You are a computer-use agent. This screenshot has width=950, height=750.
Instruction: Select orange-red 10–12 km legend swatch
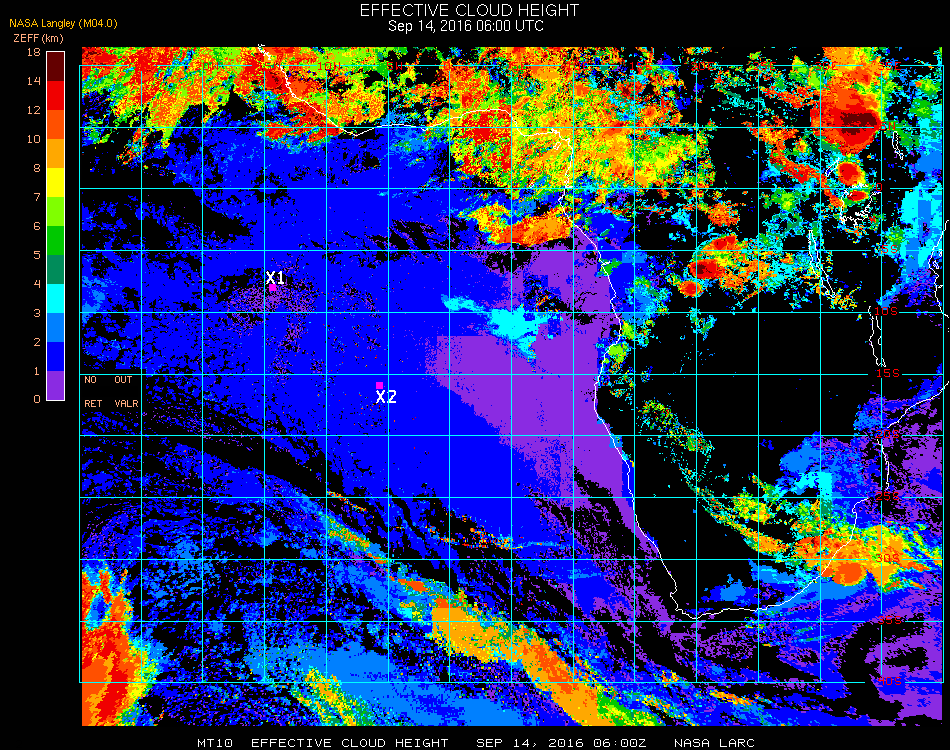point(55,125)
